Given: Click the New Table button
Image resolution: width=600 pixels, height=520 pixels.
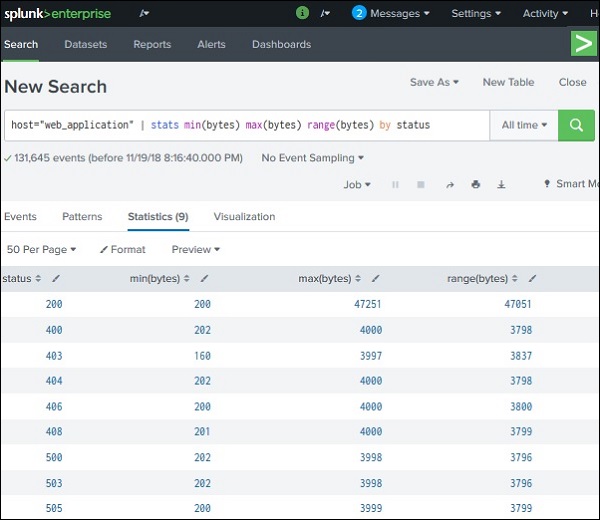Looking at the screenshot, I should [508, 82].
